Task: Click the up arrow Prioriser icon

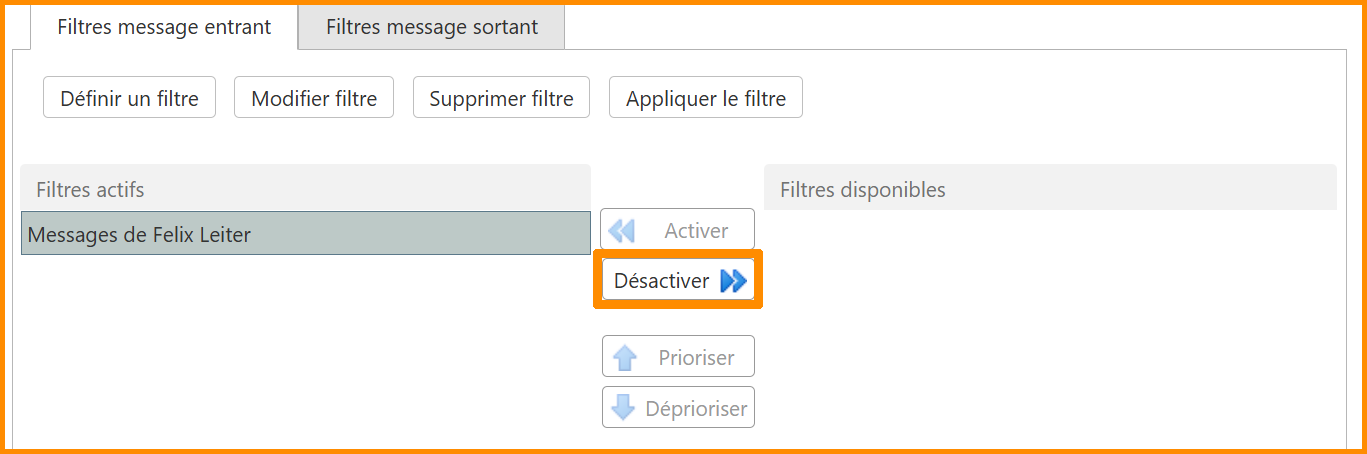Action: pos(625,358)
